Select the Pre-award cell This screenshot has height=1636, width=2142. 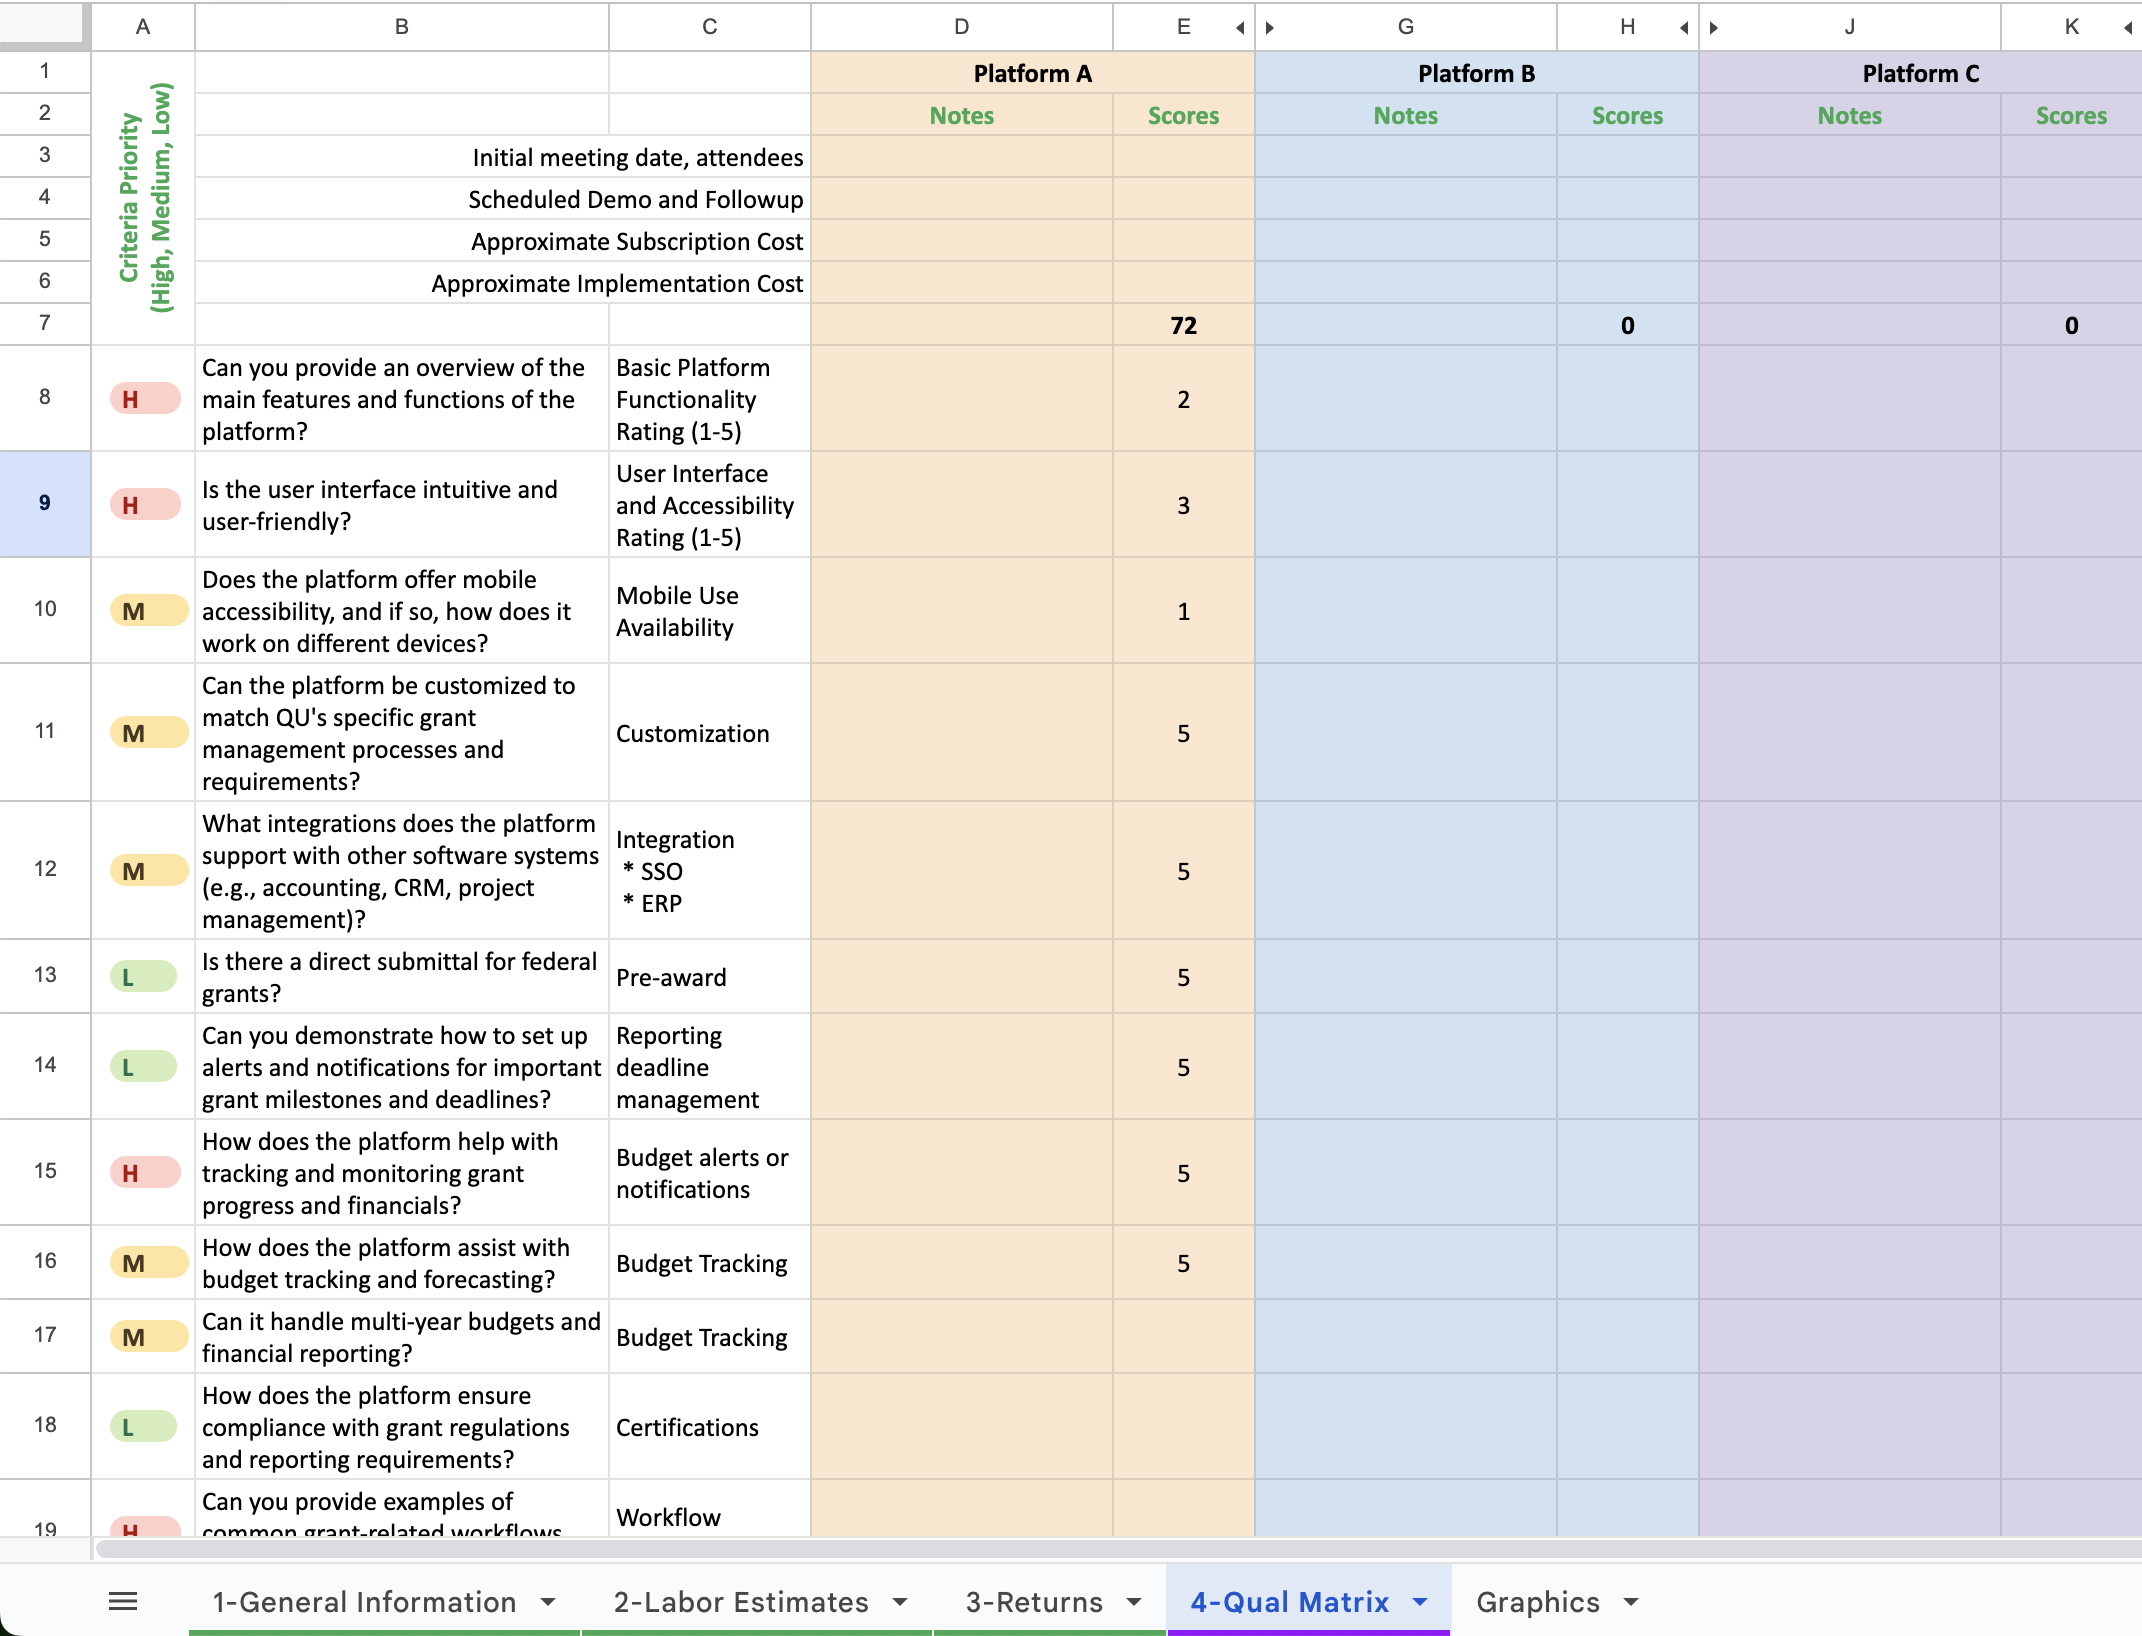(710, 977)
